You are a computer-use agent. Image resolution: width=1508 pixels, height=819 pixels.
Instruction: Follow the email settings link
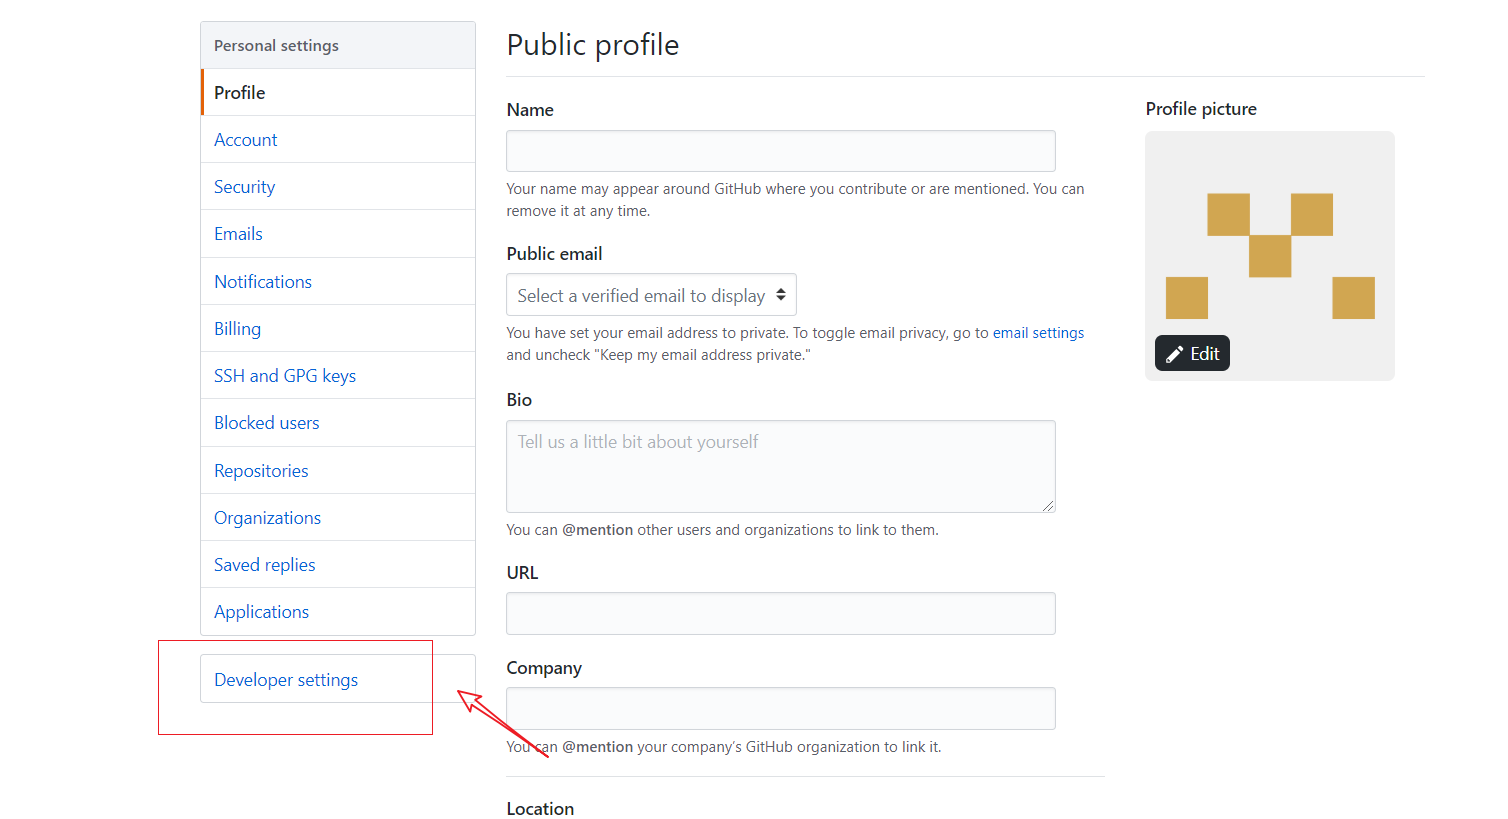click(x=1038, y=333)
